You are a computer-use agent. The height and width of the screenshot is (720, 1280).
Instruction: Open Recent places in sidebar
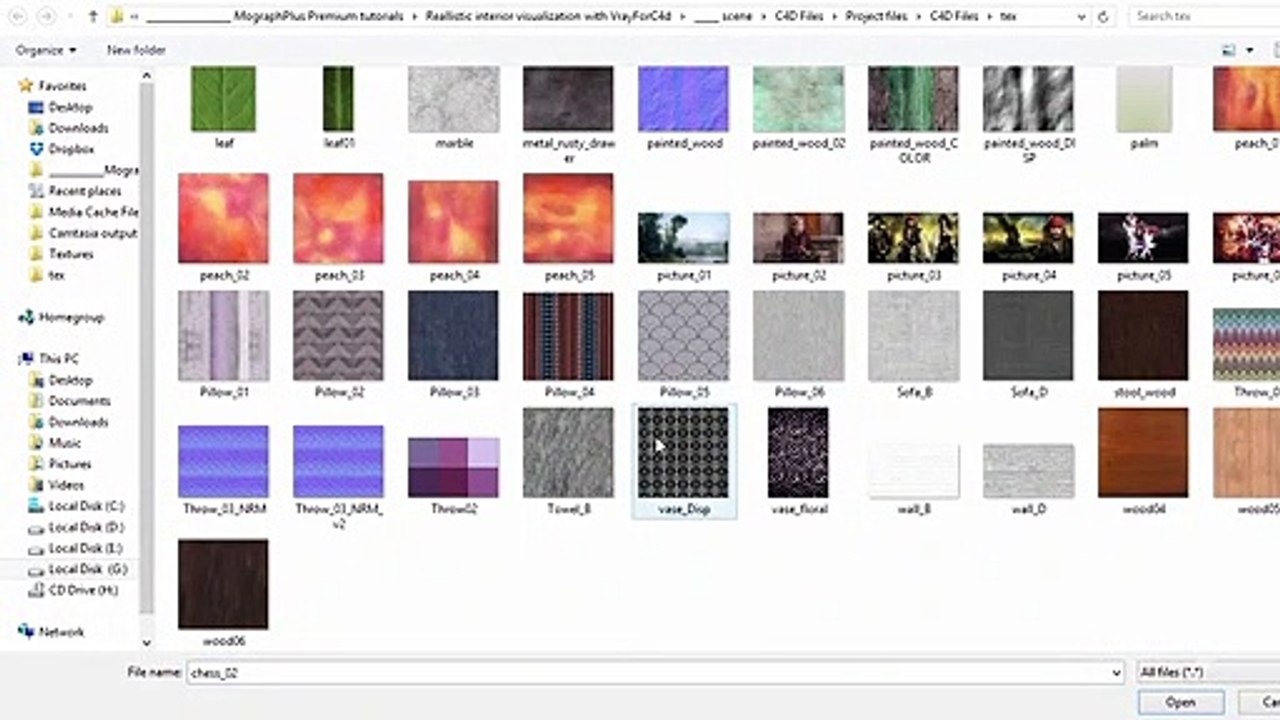[84, 191]
